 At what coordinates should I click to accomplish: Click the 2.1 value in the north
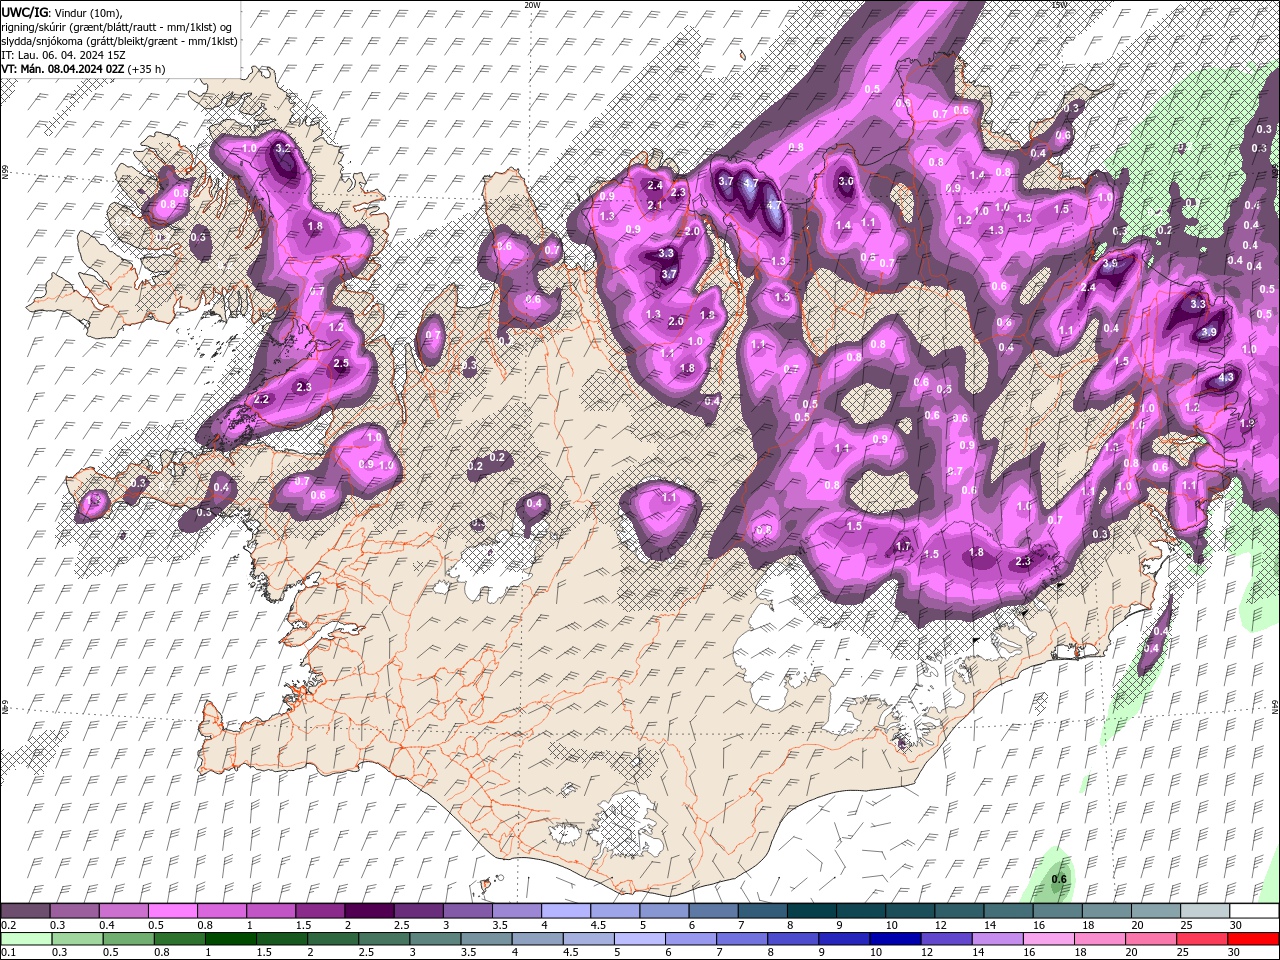pyautogui.click(x=656, y=205)
